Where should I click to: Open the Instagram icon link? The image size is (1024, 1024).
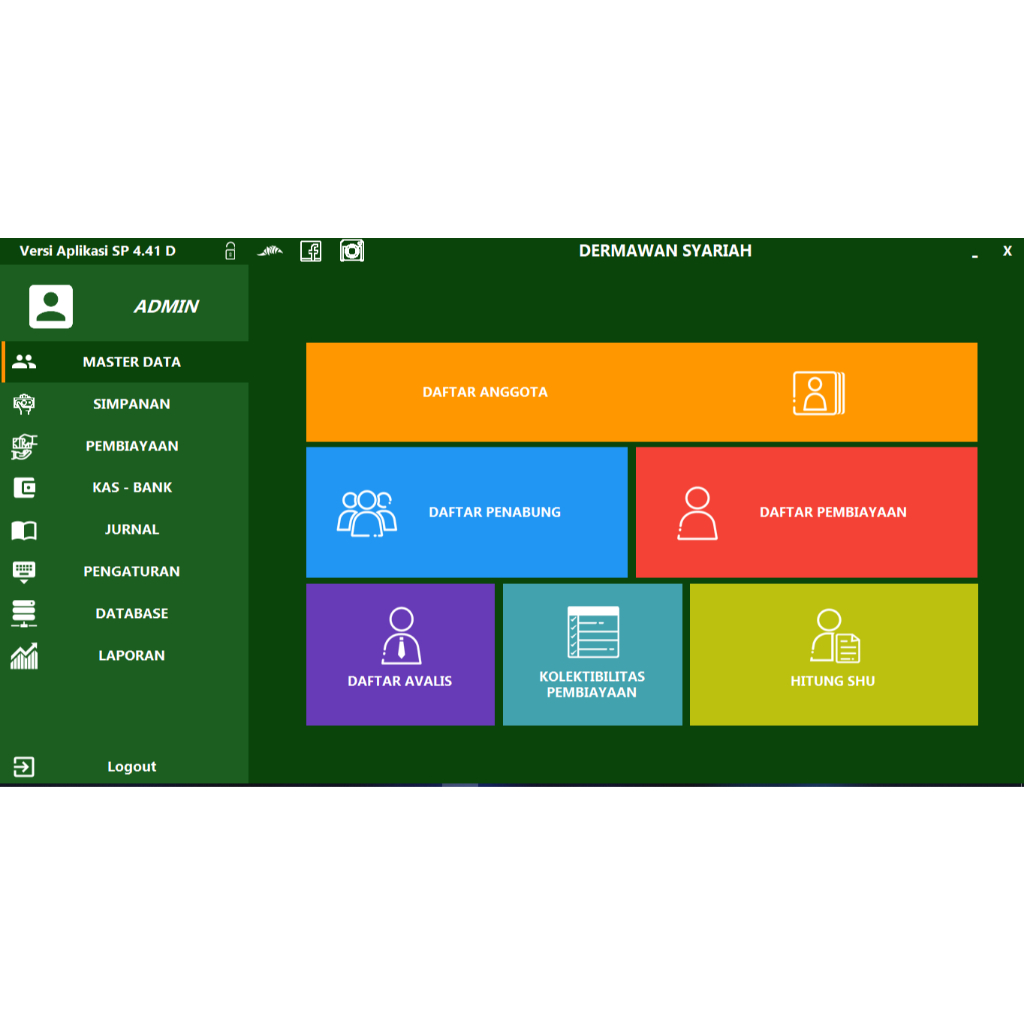tap(352, 251)
